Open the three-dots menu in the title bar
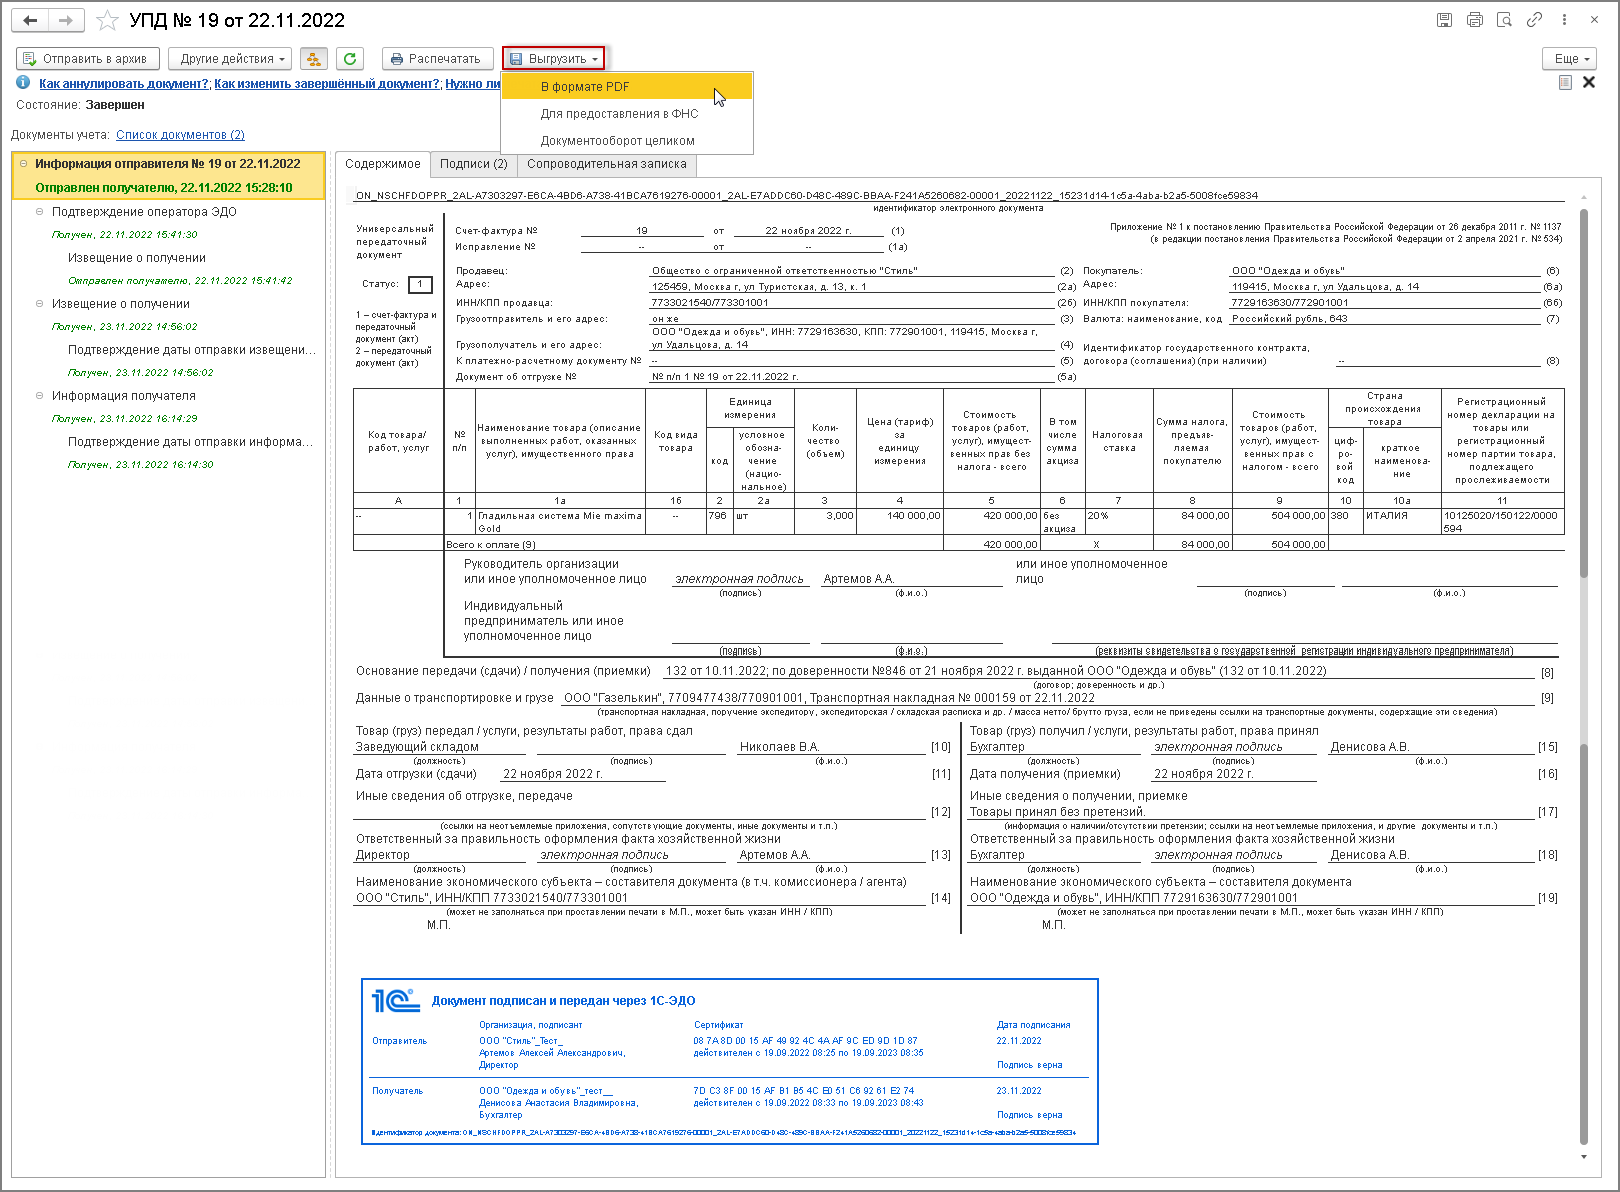 pos(1565,20)
